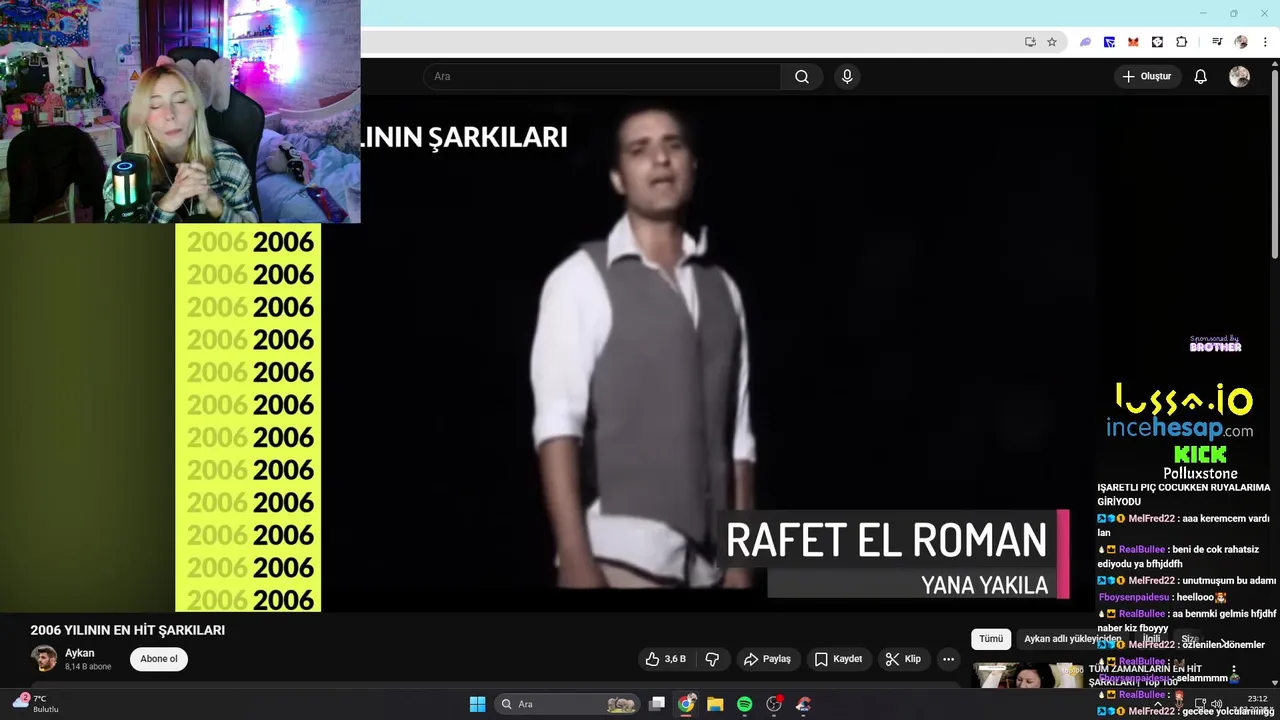The width and height of the screenshot is (1280, 720).
Task: Open Chrome media controls icon
Action: pyautogui.click(x=1217, y=42)
